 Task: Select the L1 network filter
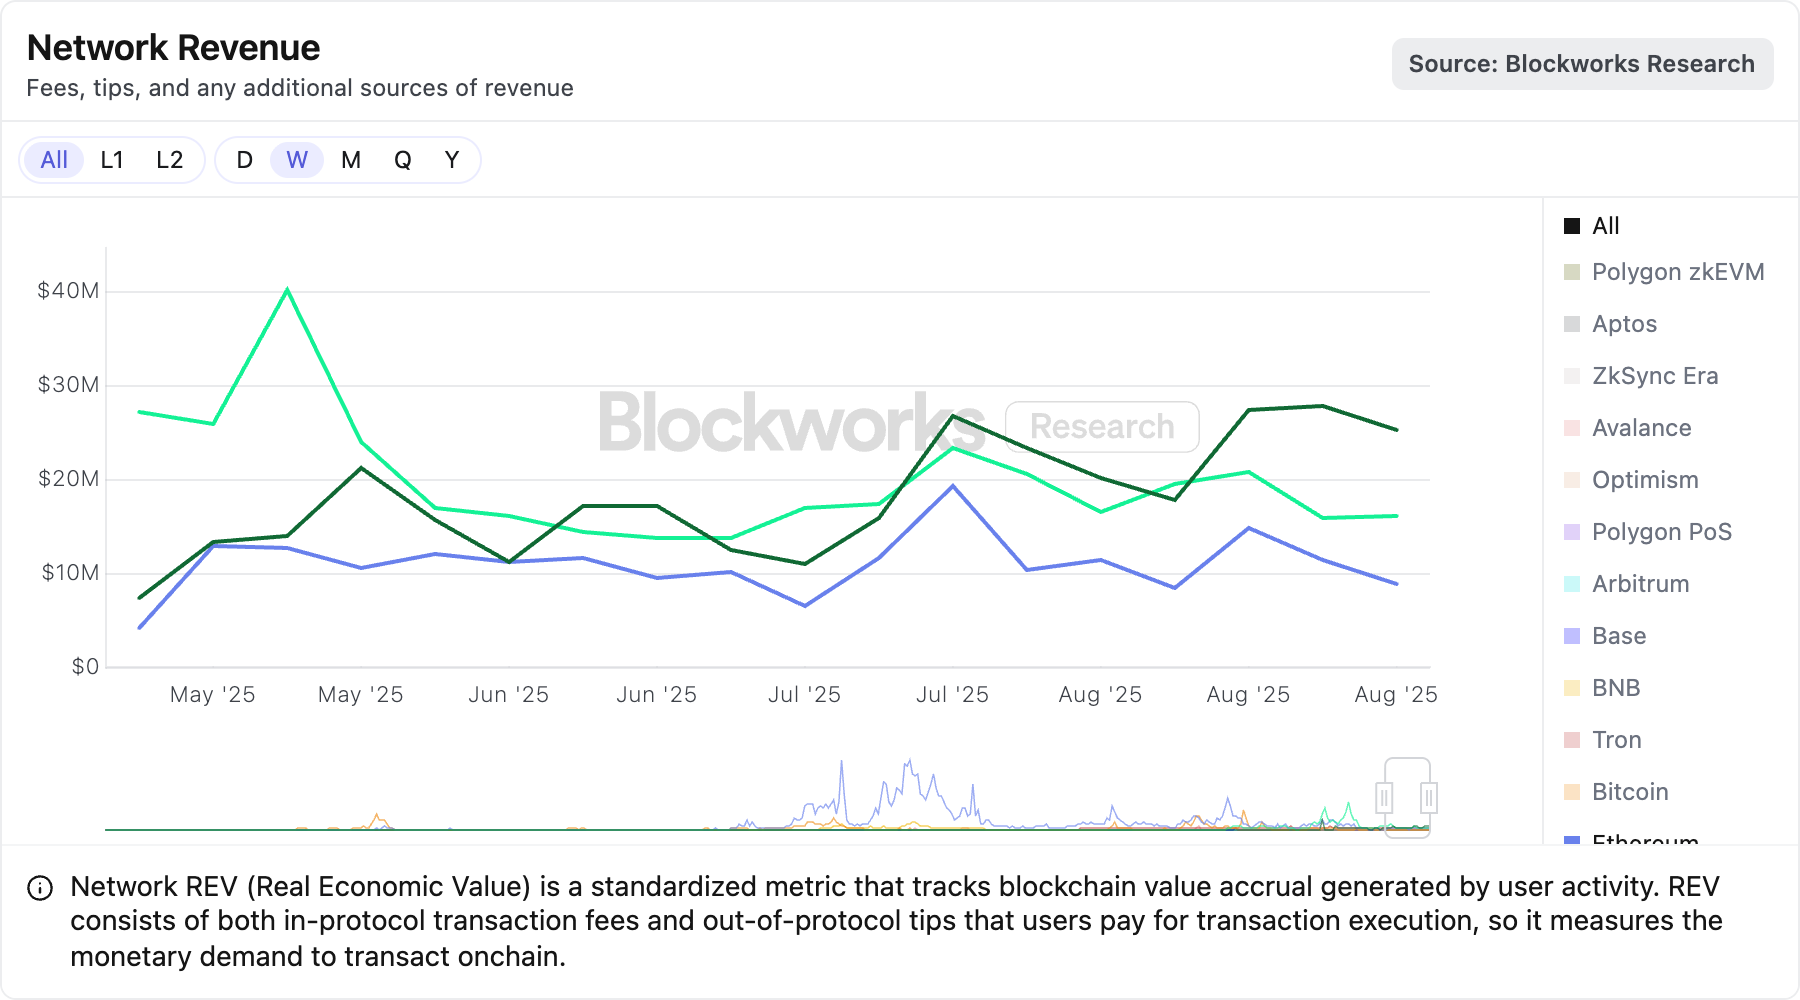(112, 160)
